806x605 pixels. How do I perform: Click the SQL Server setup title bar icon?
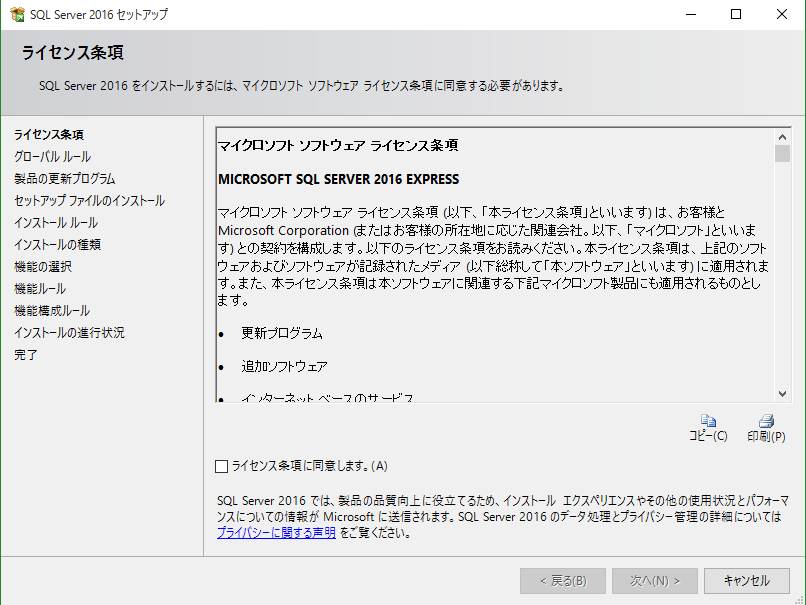[16, 15]
